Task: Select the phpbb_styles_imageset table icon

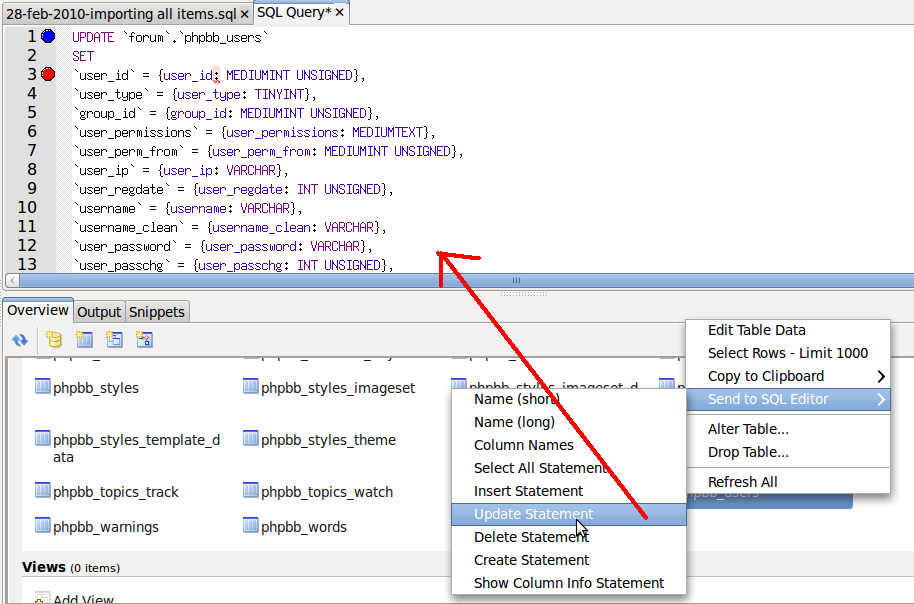Action: [x=251, y=386]
